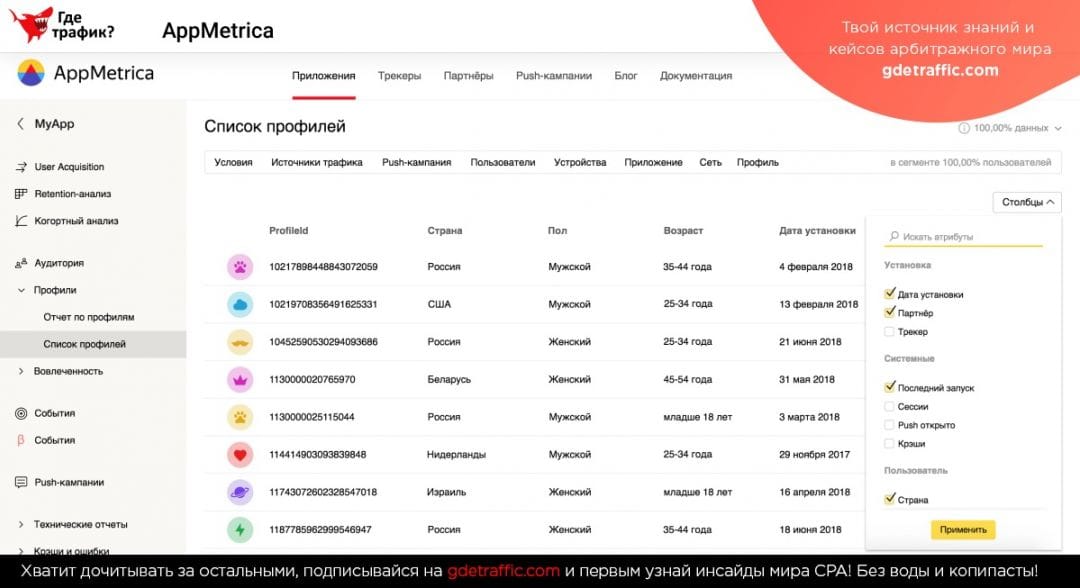The image size is (1080, 588).
Task: Open the Приложение segment filter
Action: 654,162
